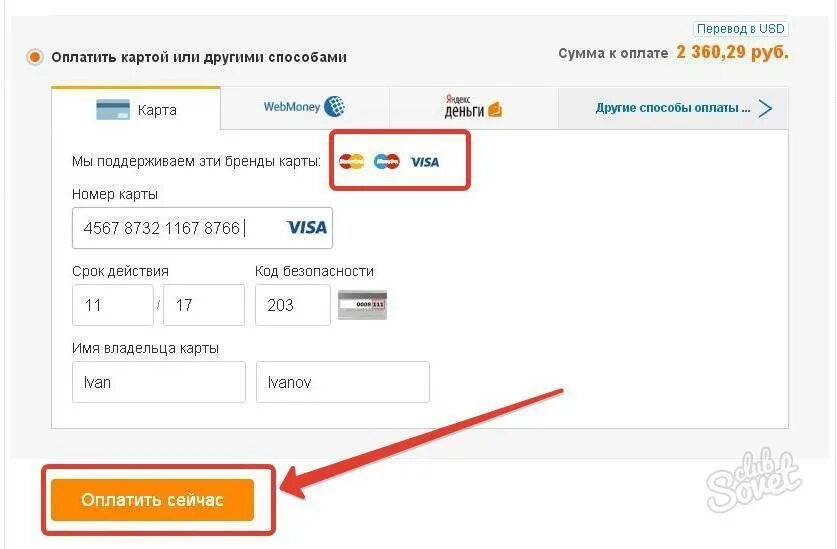Select the Оплатить картой или другими способами radio button
The height and width of the screenshot is (549, 837).
(35, 57)
